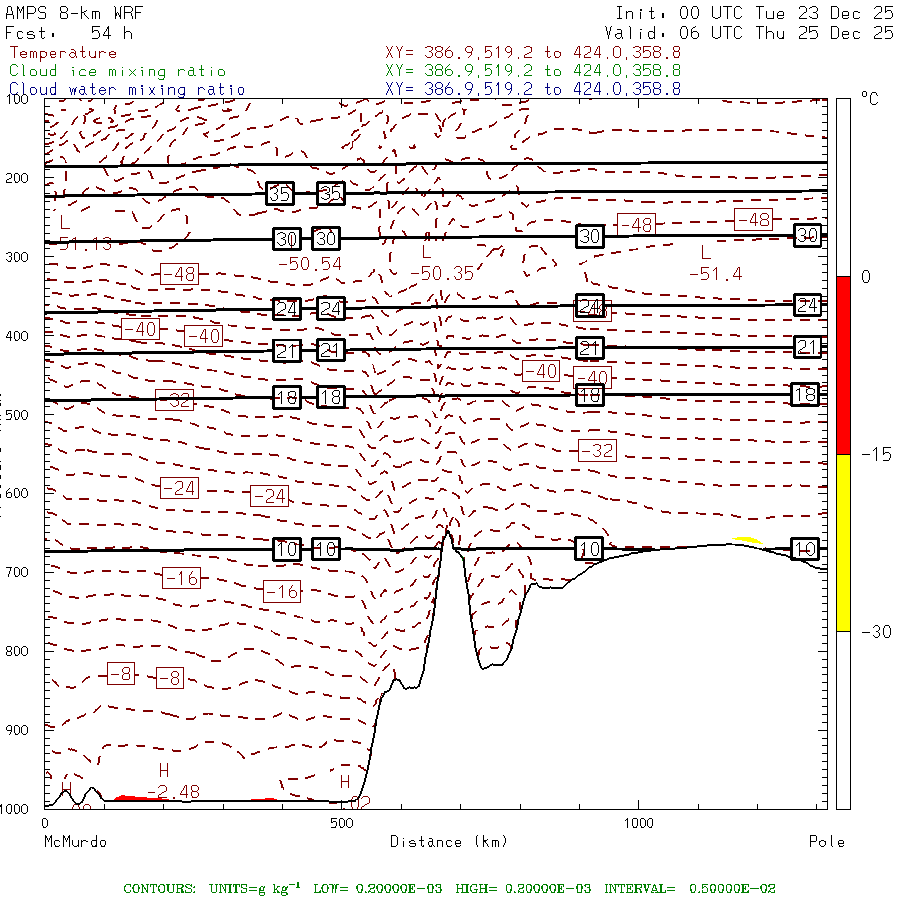Click the "Pole" axis endpoint label
Viewport: 900px width, 900px height.
827,842
